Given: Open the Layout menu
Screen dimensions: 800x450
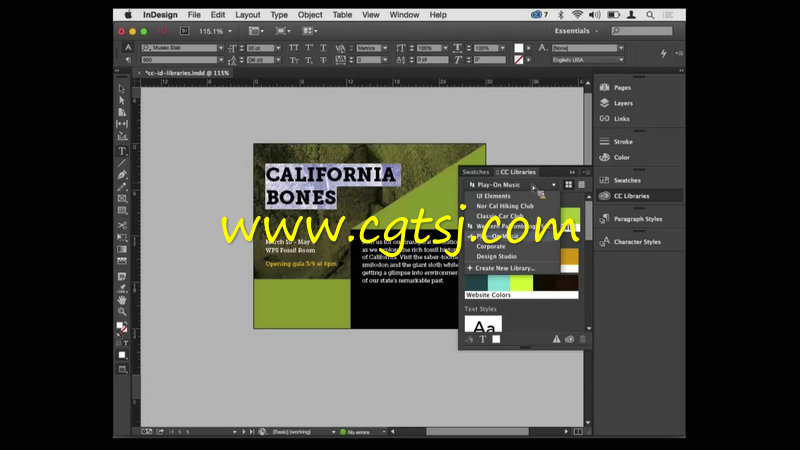Looking at the screenshot, I should [247, 15].
